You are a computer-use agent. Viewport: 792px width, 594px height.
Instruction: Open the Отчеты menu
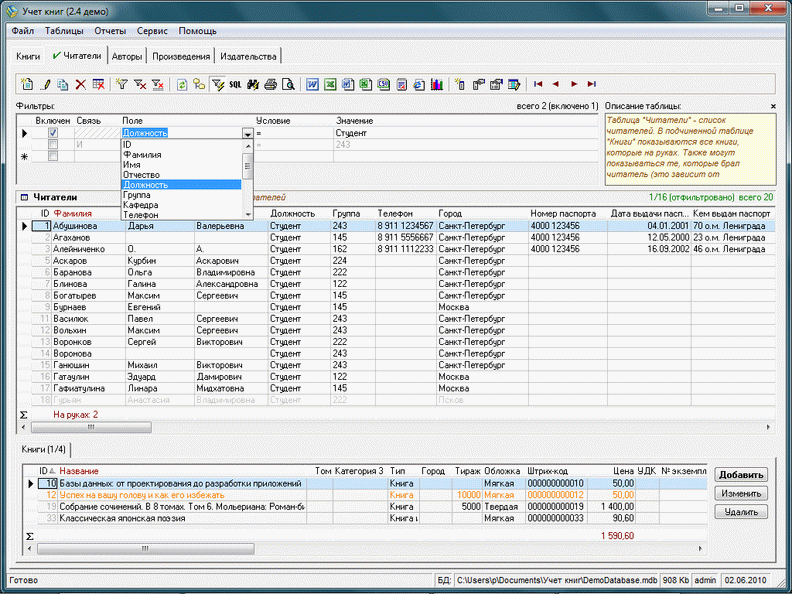(x=110, y=31)
